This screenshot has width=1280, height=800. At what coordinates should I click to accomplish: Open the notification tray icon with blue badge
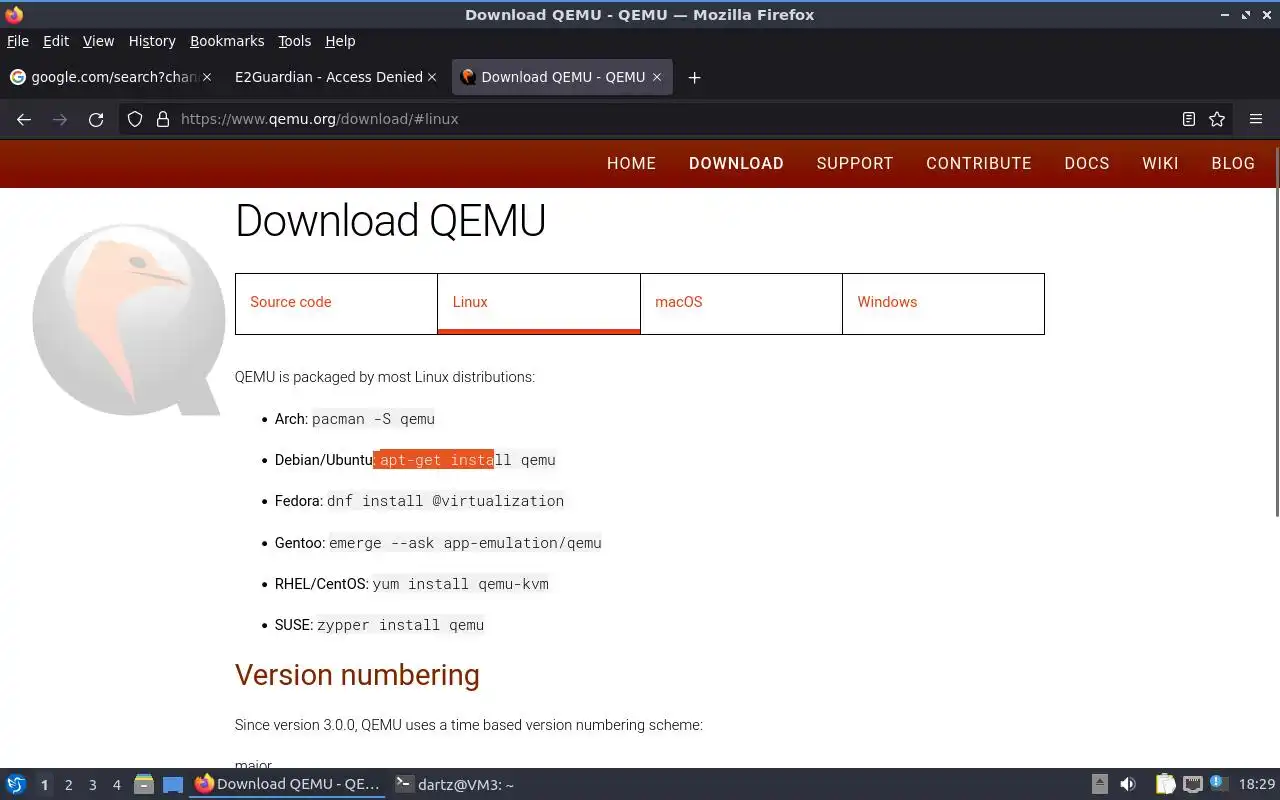(x=1217, y=784)
